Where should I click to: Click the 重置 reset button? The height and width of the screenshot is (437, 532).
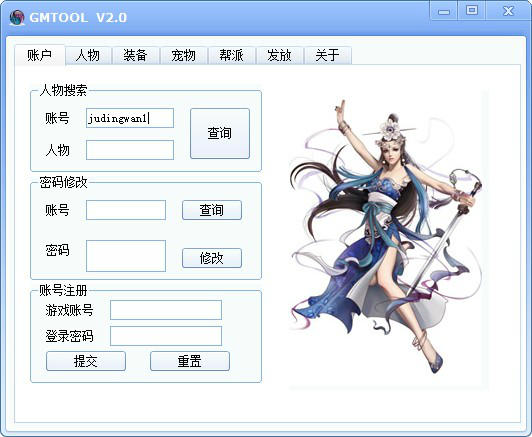[190, 361]
